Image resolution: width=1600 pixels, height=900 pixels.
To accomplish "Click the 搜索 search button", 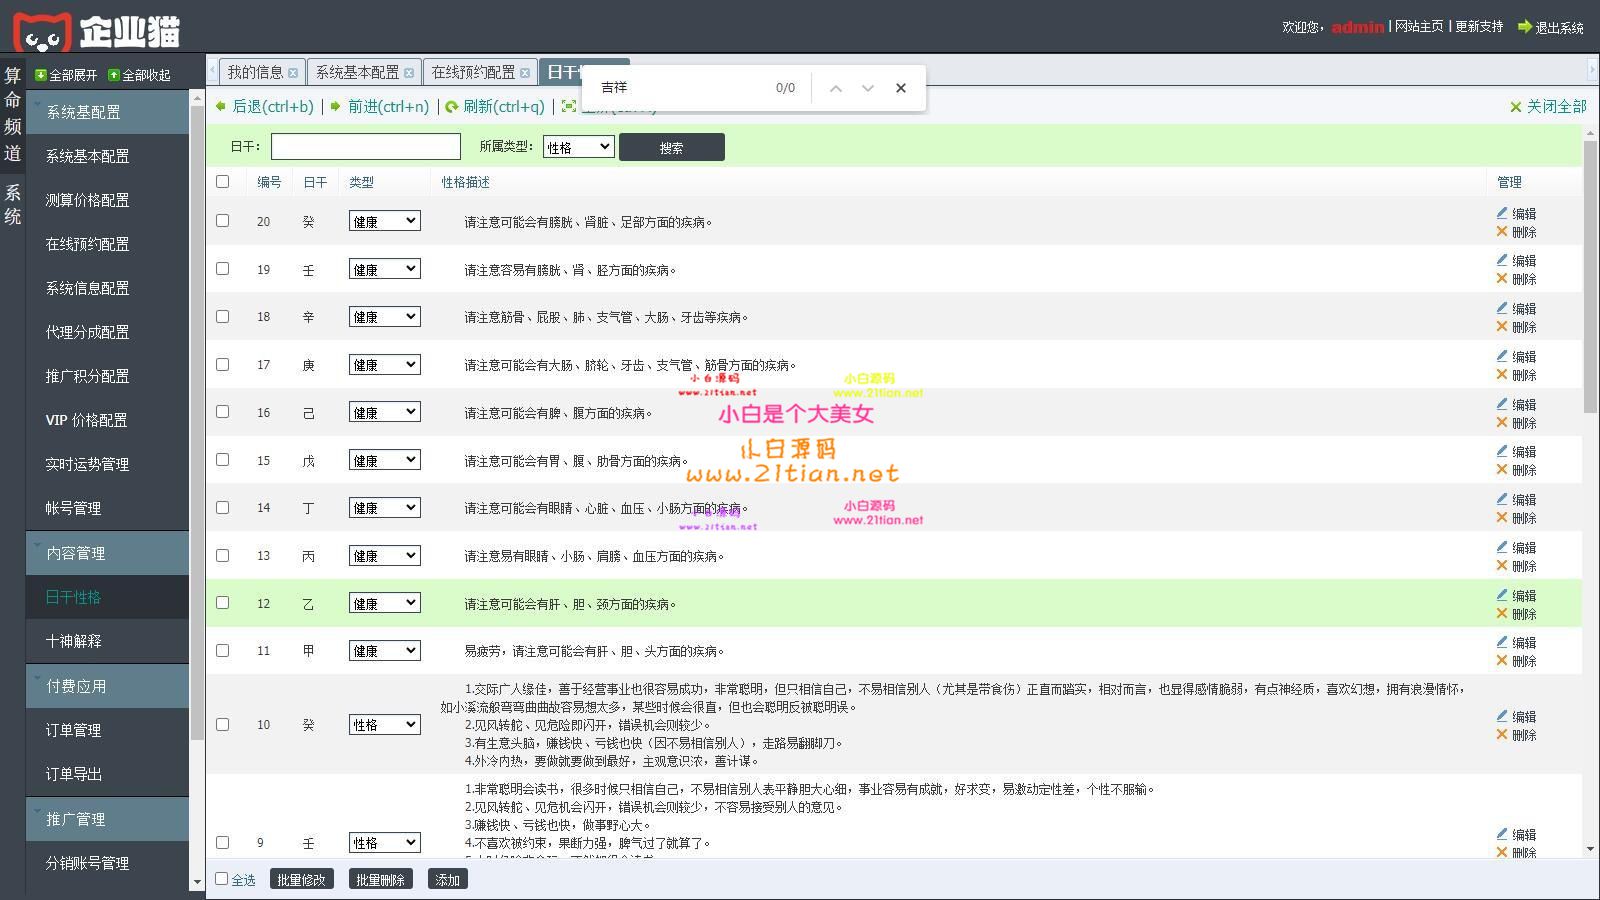I will point(671,147).
